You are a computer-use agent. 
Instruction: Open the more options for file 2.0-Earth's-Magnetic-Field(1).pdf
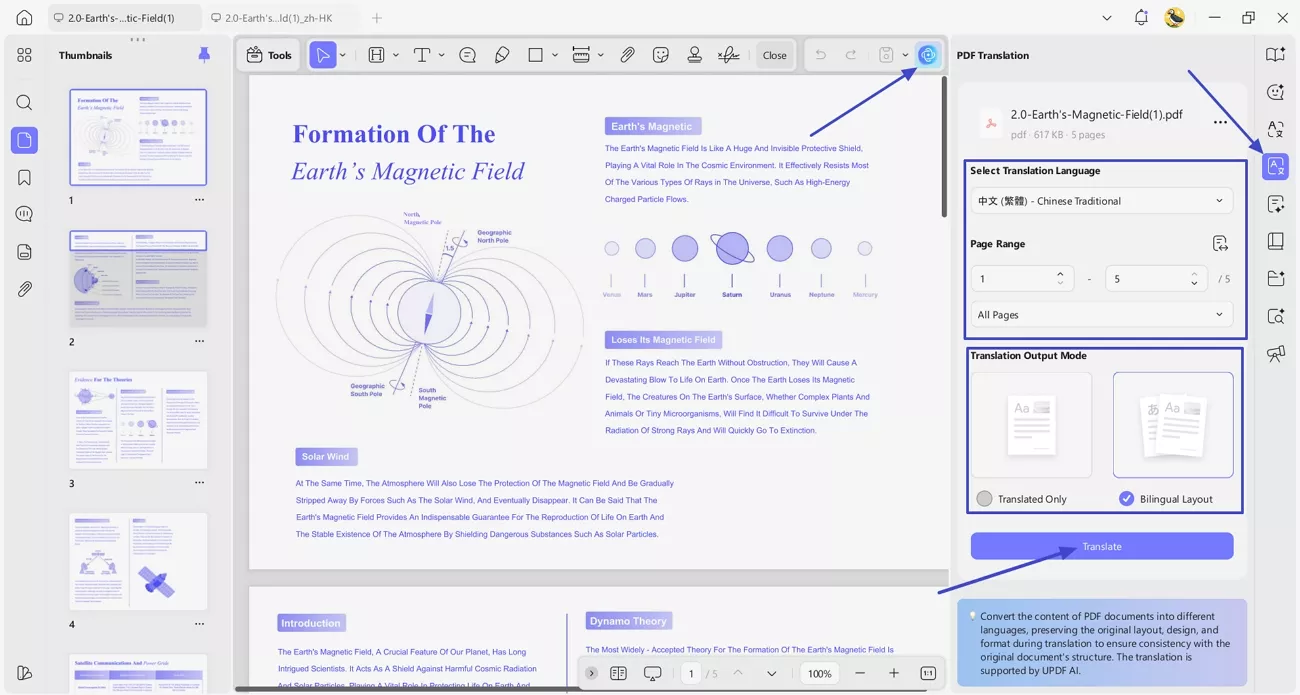point(1220,122)
